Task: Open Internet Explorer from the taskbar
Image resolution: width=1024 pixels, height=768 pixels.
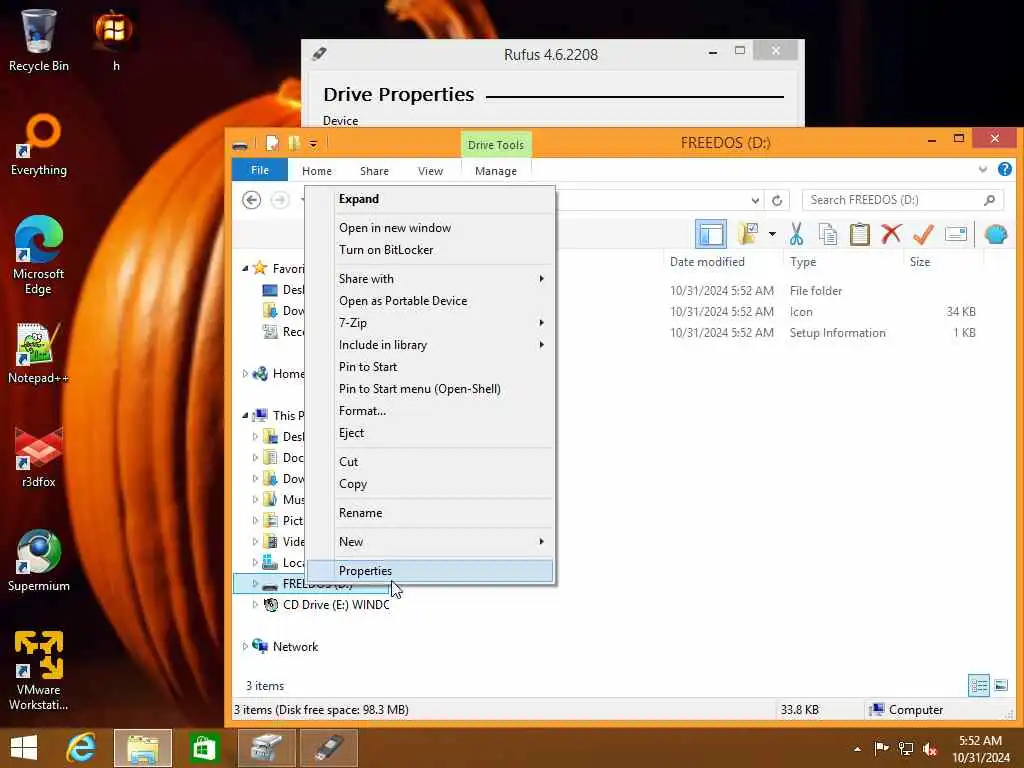Action: (81, 748)
